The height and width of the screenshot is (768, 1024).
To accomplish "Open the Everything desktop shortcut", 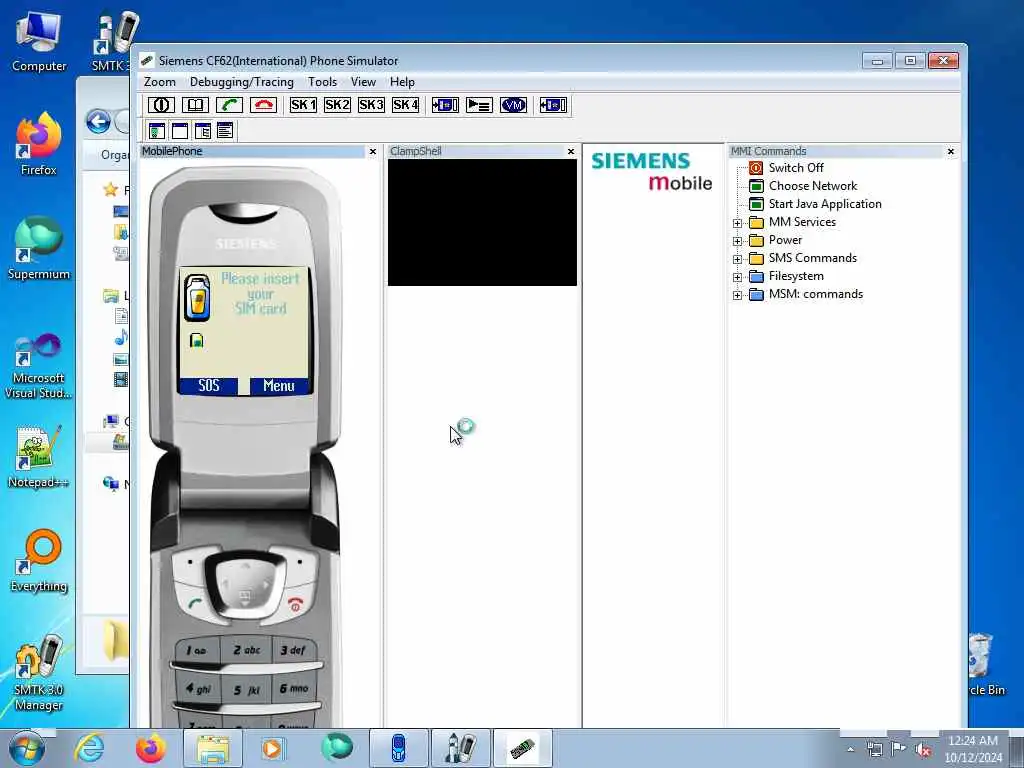I will 39,560.
